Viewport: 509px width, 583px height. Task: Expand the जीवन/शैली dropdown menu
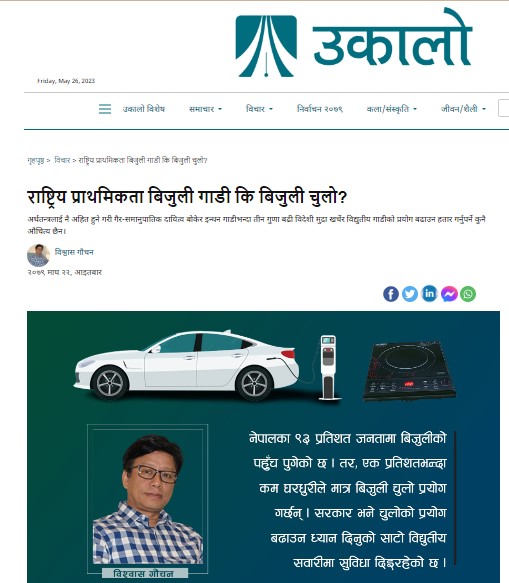(x=463, y=109)
